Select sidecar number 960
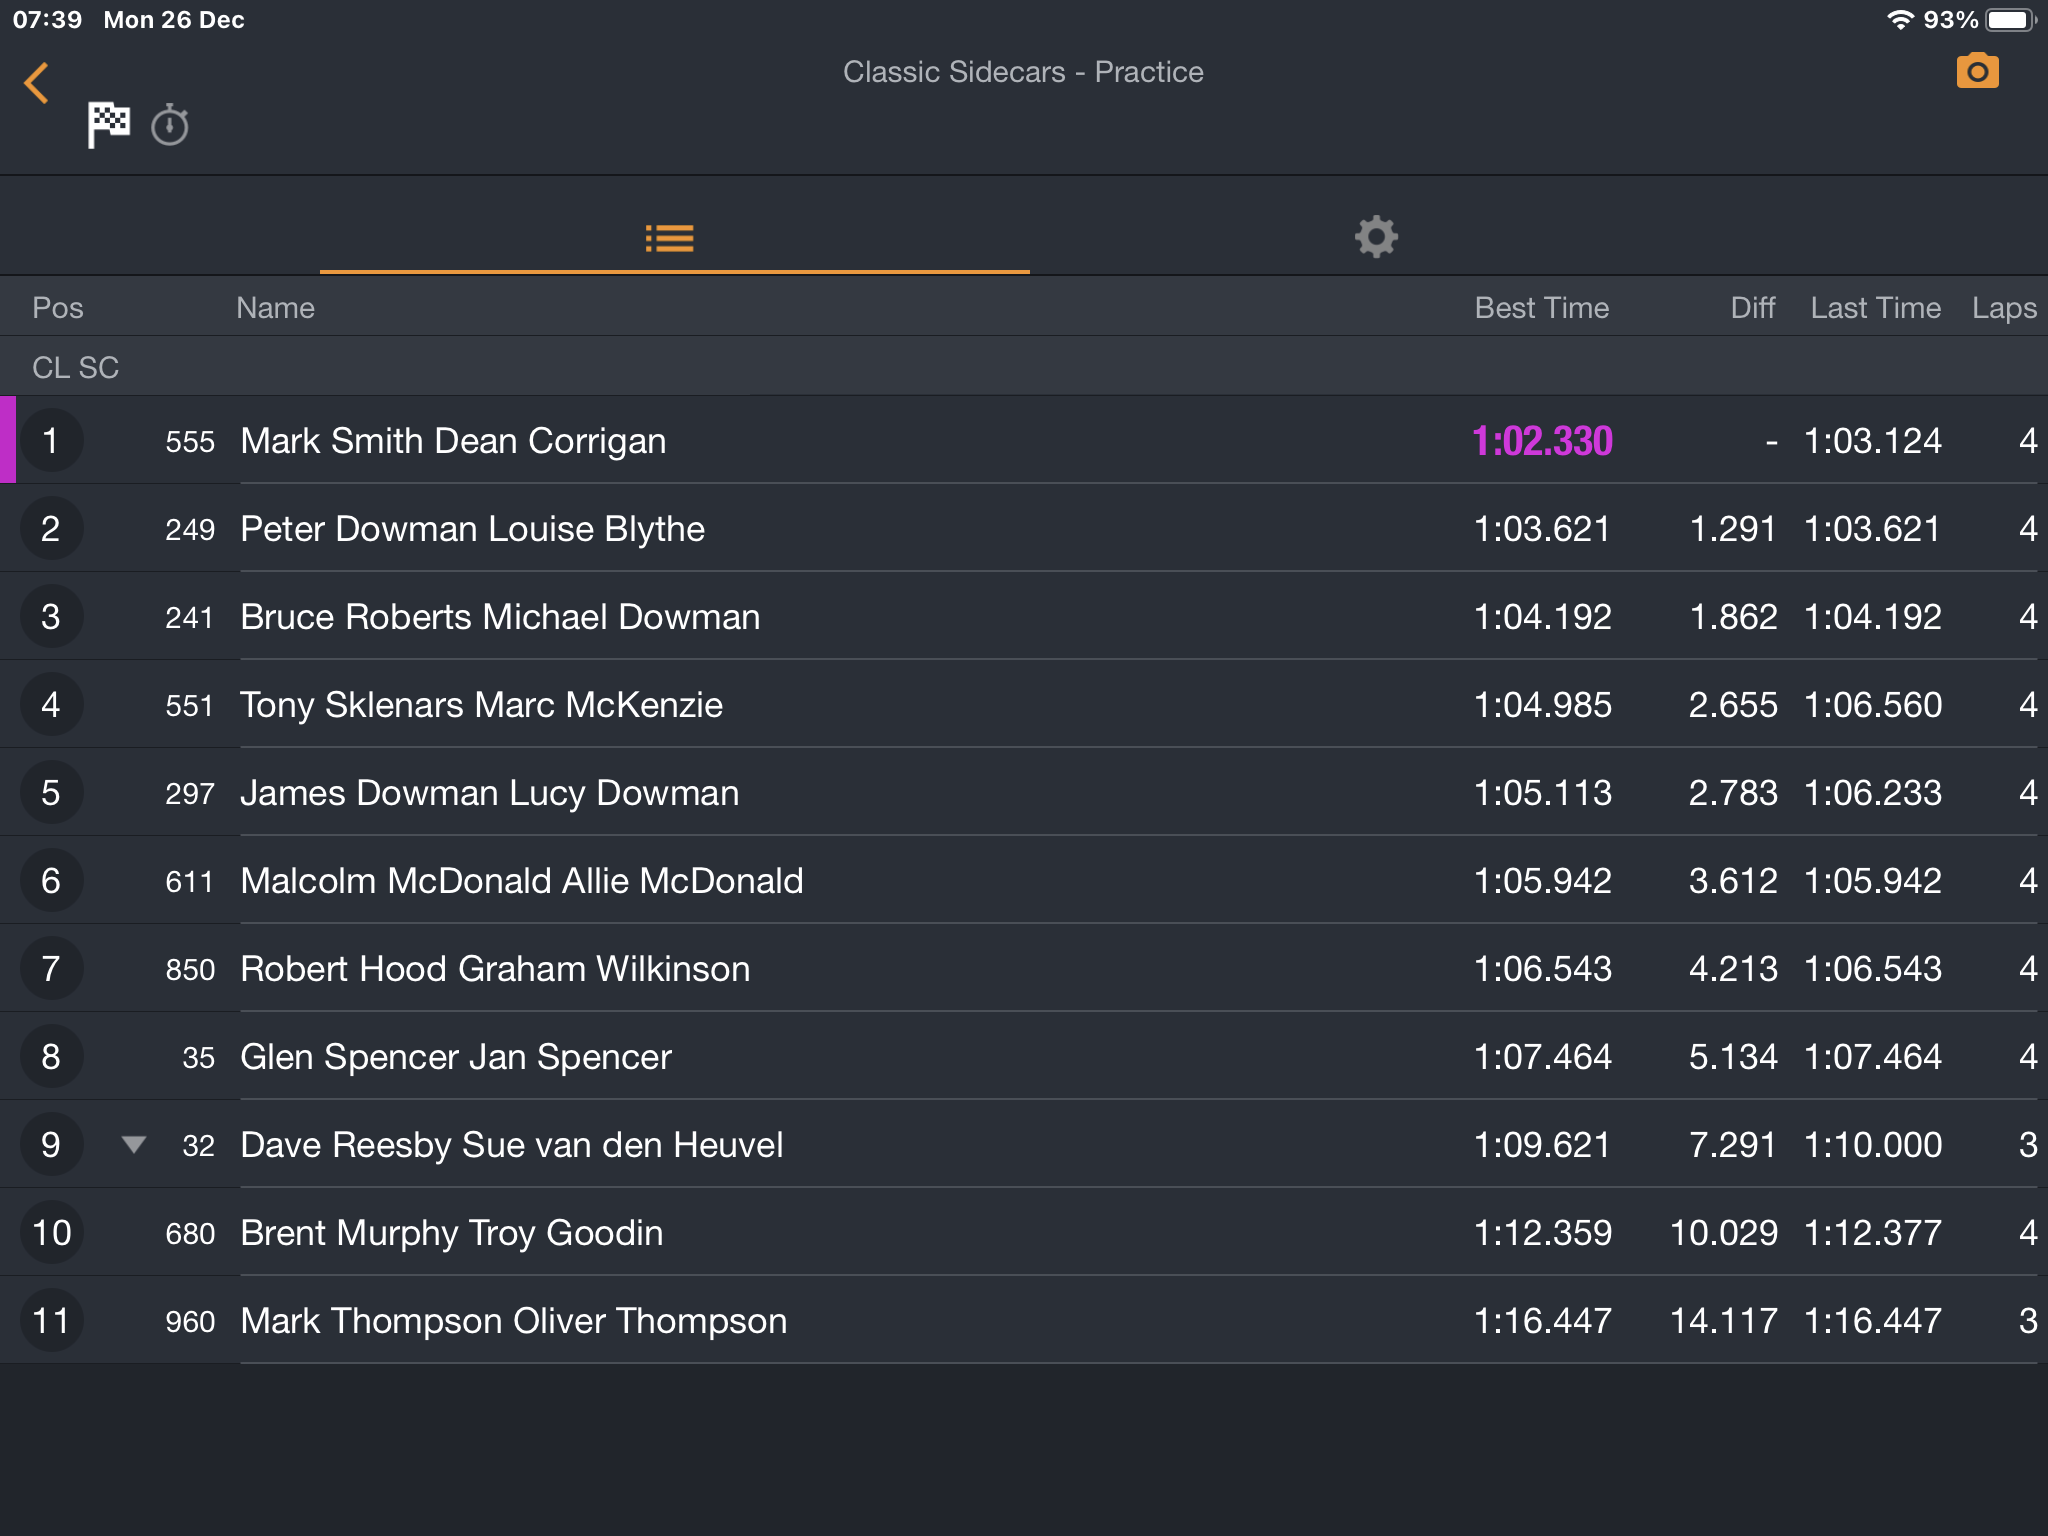Image resolution: width=2048 pixels, height=1536 pixels. tap(190, 1322)
